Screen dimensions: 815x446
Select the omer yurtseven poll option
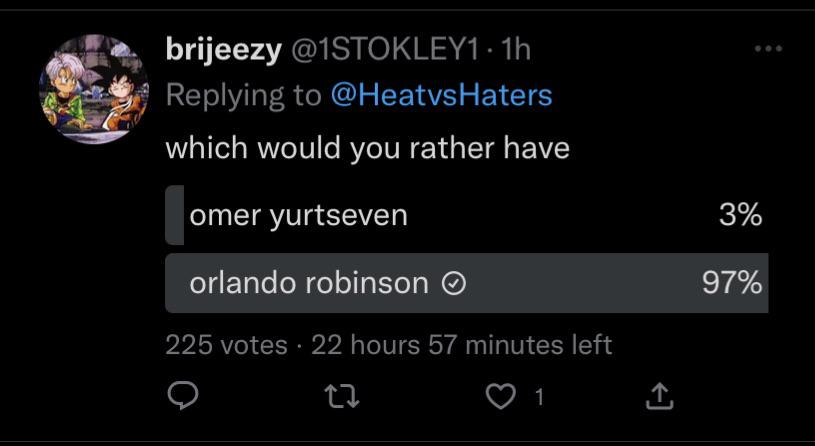coord(298,215)
